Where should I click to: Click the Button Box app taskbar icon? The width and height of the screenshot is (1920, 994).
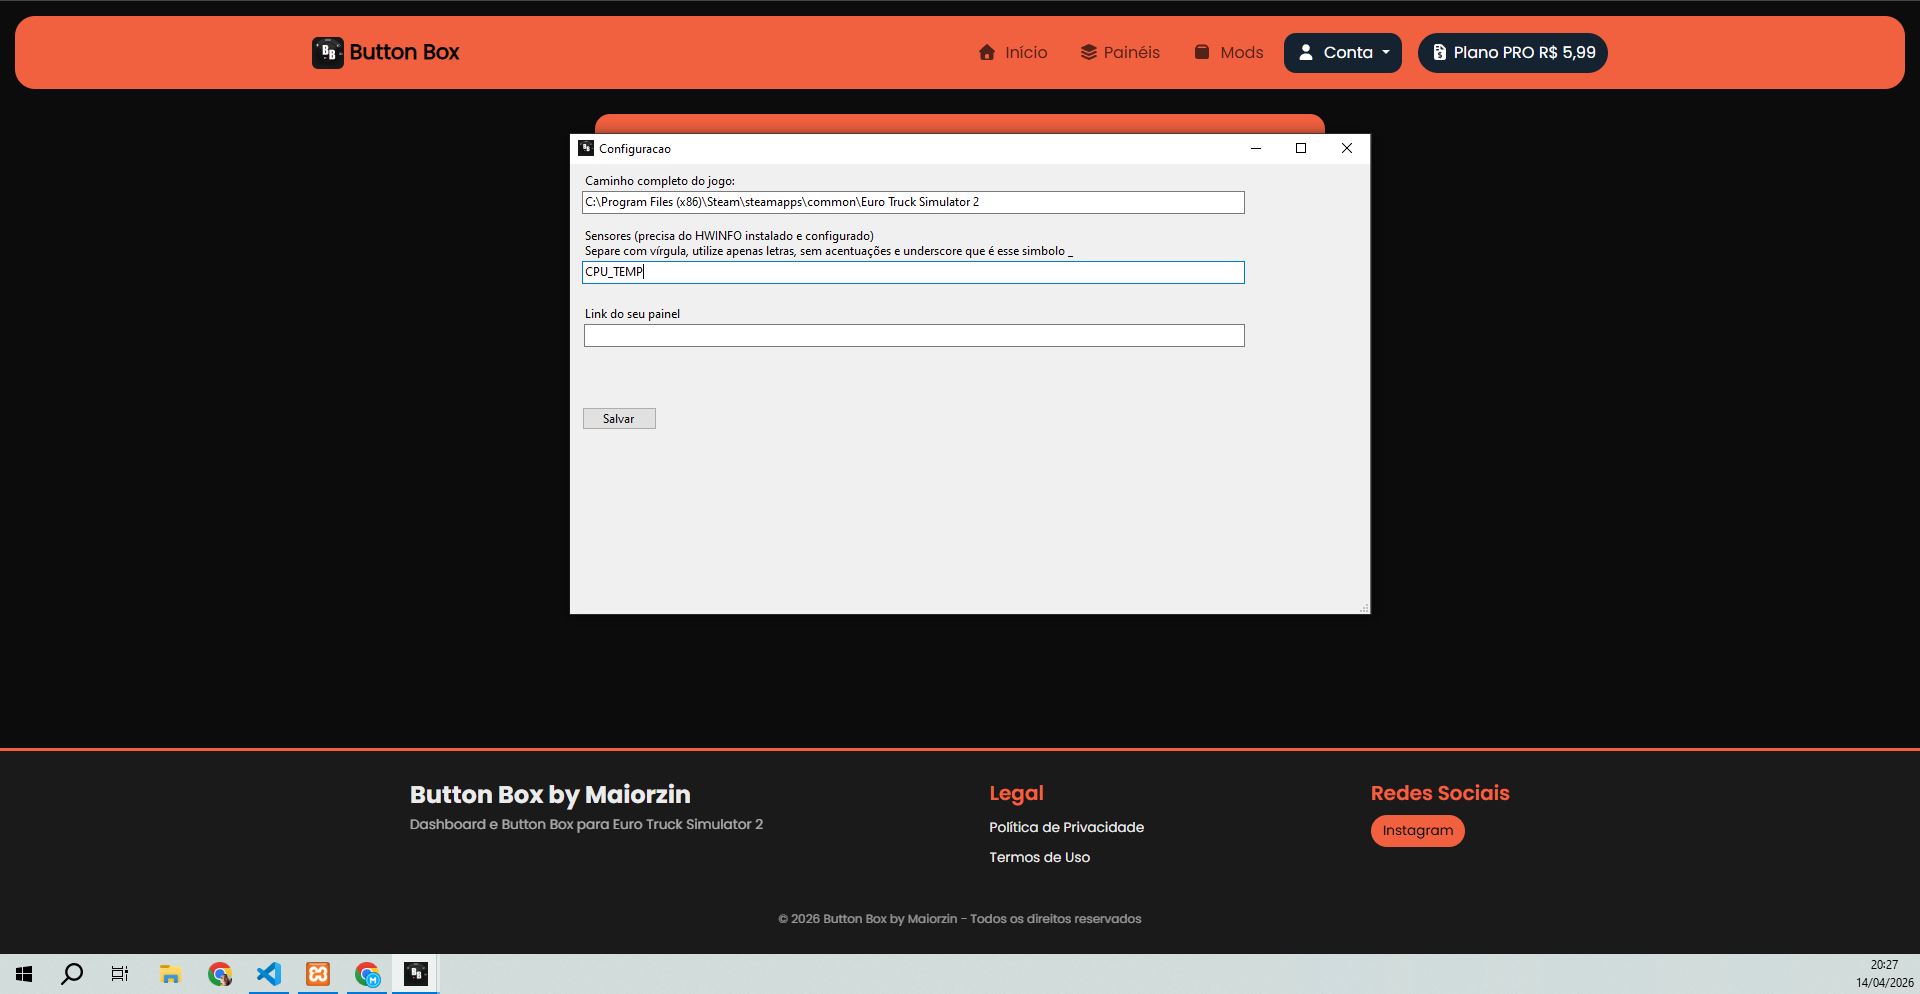(416, 974)
